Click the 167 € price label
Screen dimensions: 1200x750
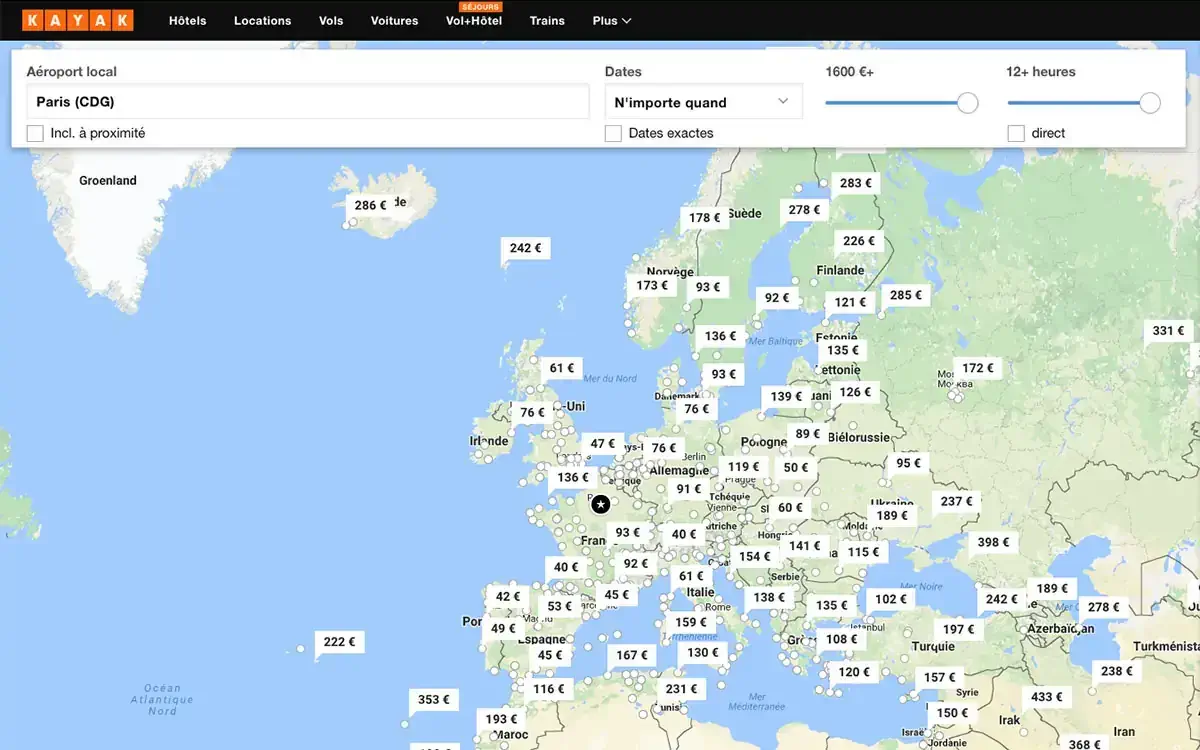[632, 656]
